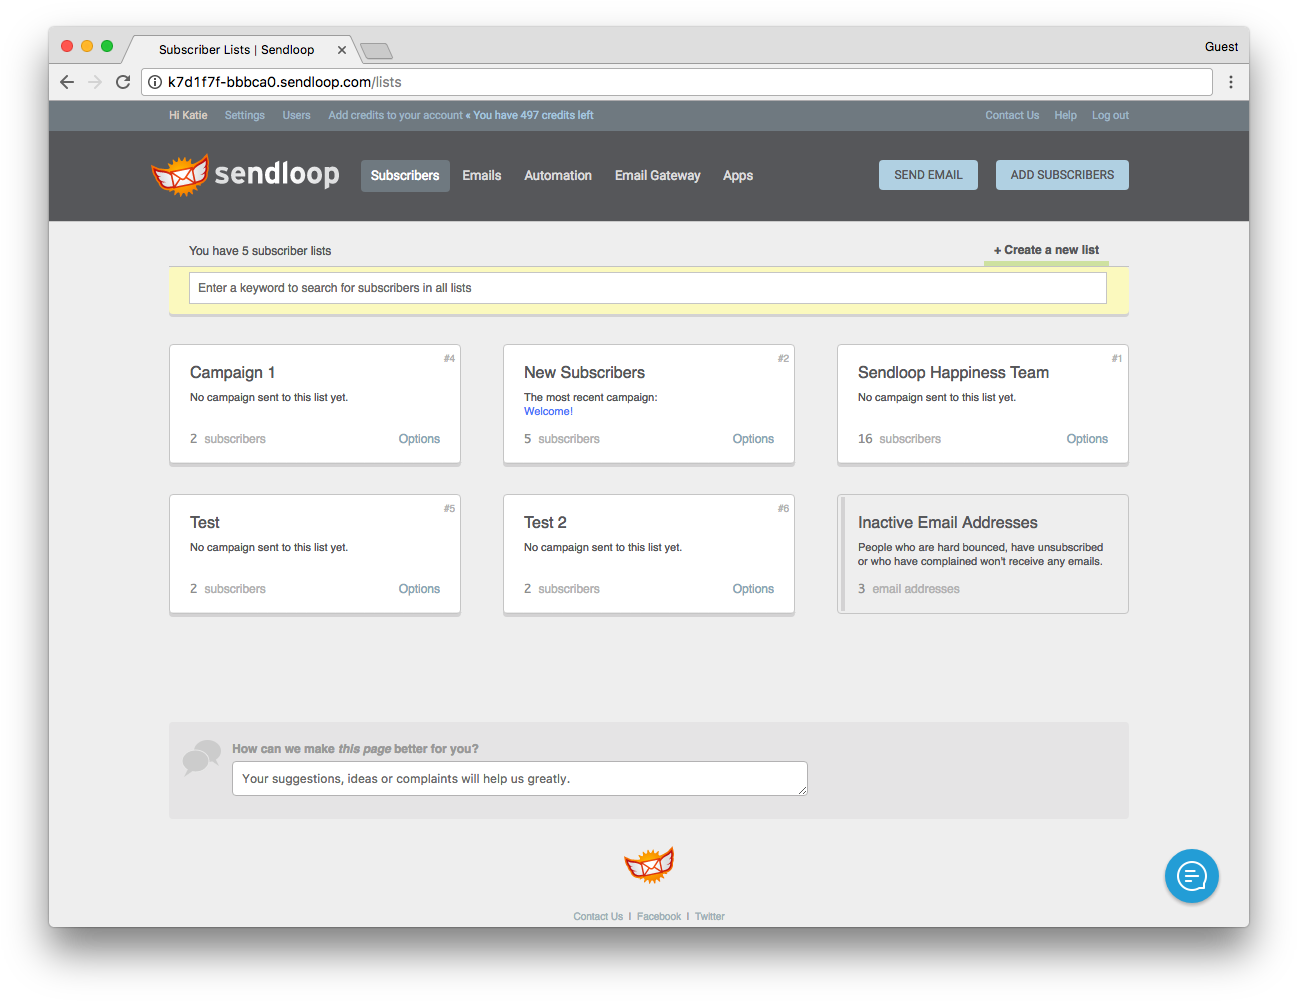1297x1001 pixels.
Task: Click the Guest profile label
Action: (x=1221, y=47)
